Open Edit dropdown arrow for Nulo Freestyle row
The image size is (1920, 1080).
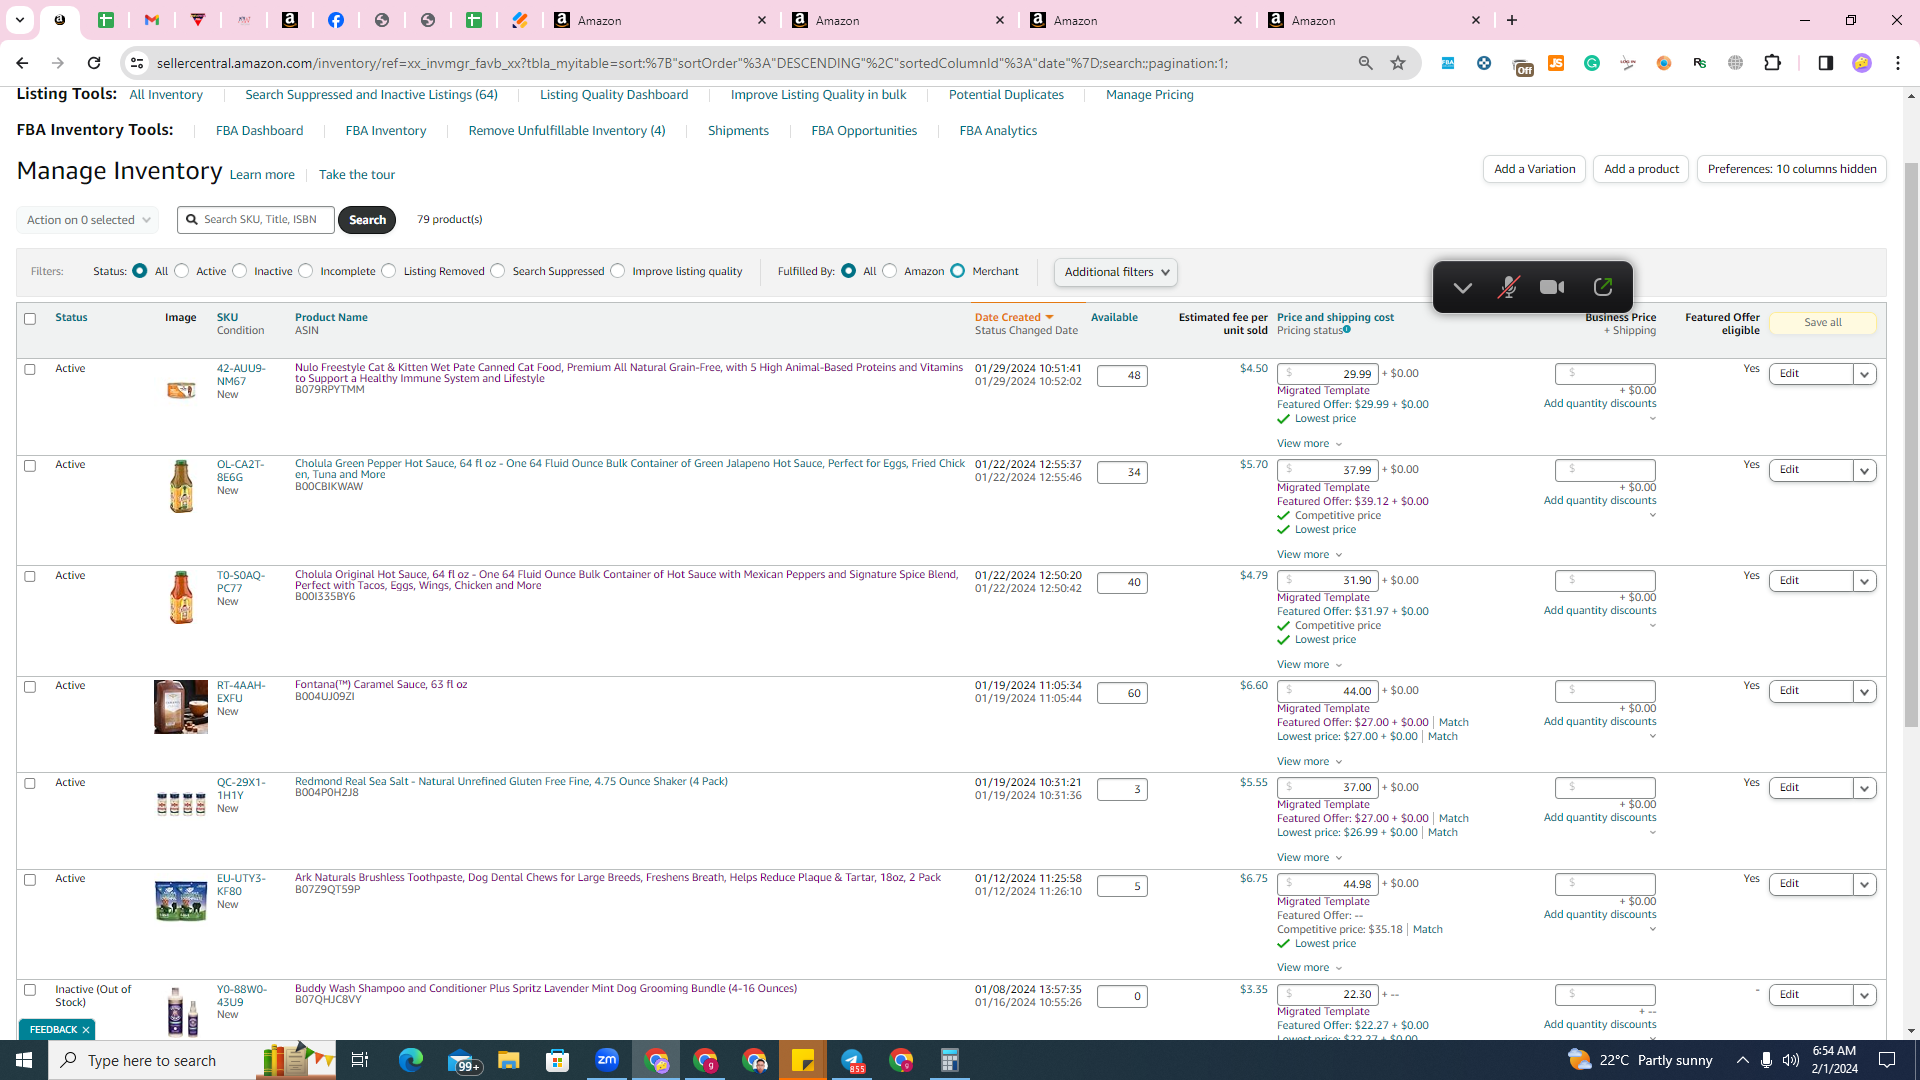(1865, 374)
